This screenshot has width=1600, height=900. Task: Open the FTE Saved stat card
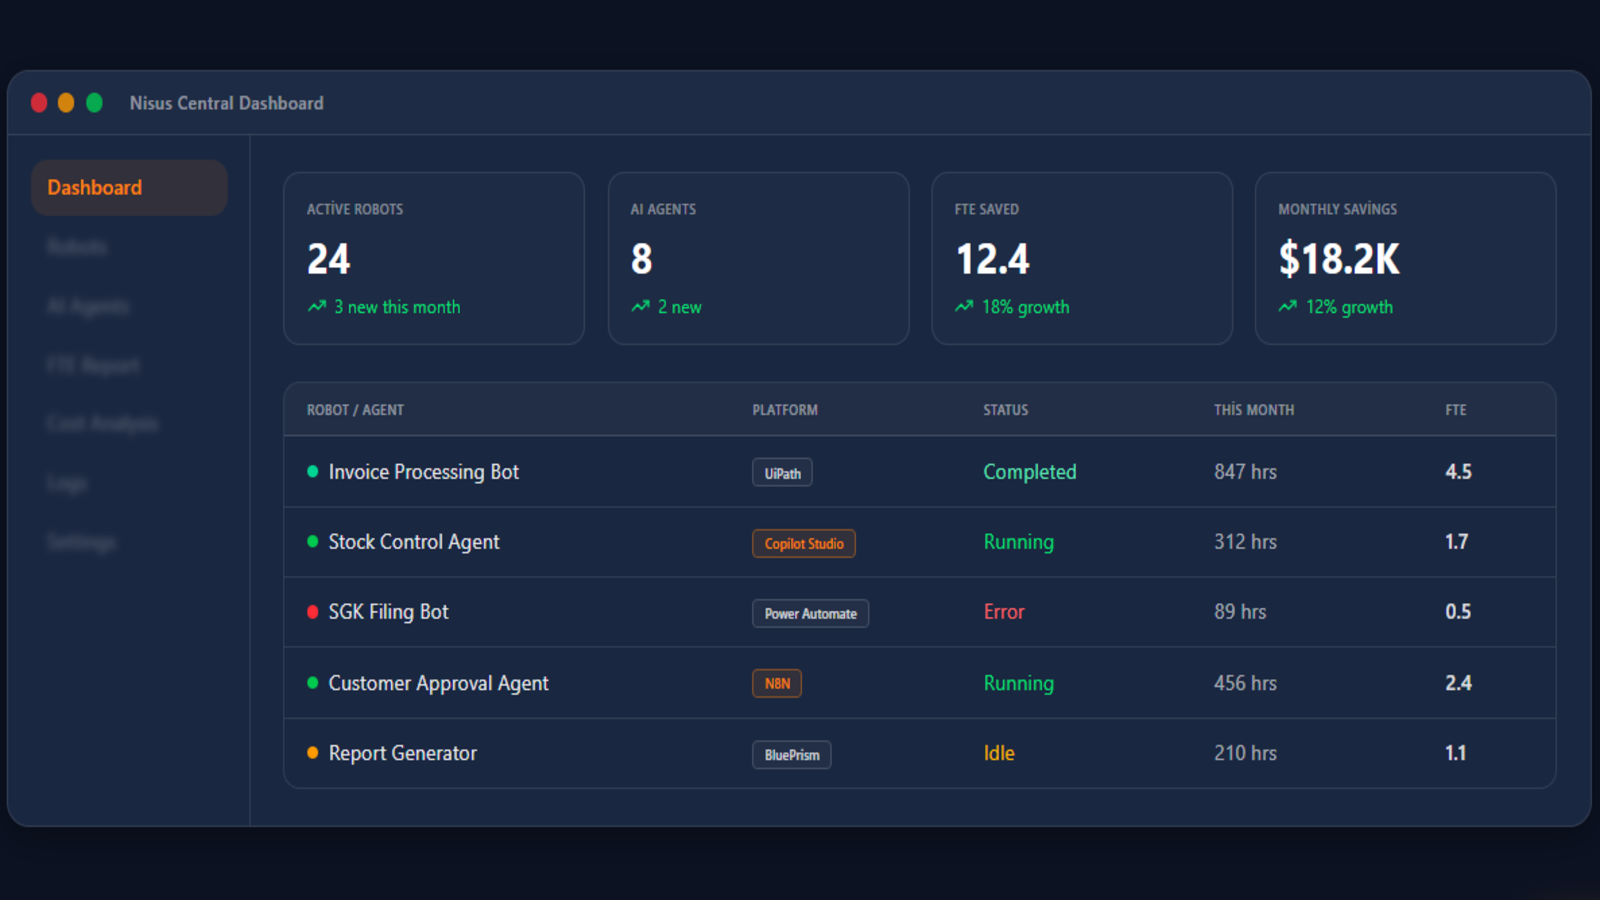point(1082,258)
